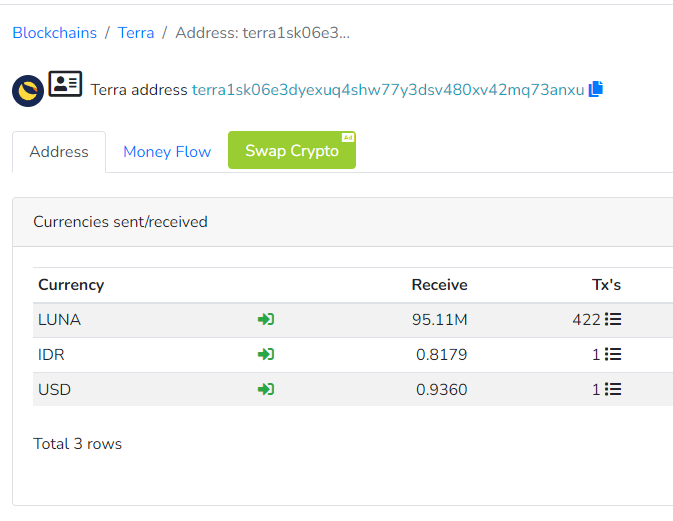Click the 0.8179 receive value
673x521 pixels.
tap(442, 355)
